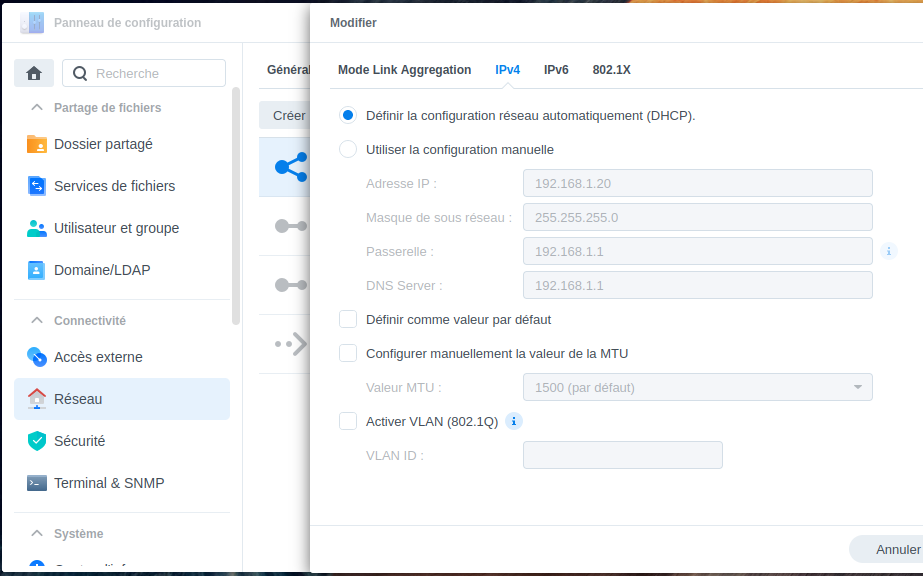Open Réseau in sidebar
The image size is (923, 576).
click(122, 399)
